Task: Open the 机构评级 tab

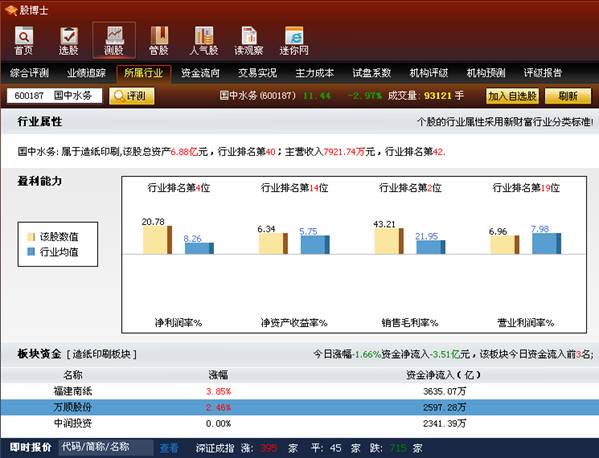Action: coord(429,73)
